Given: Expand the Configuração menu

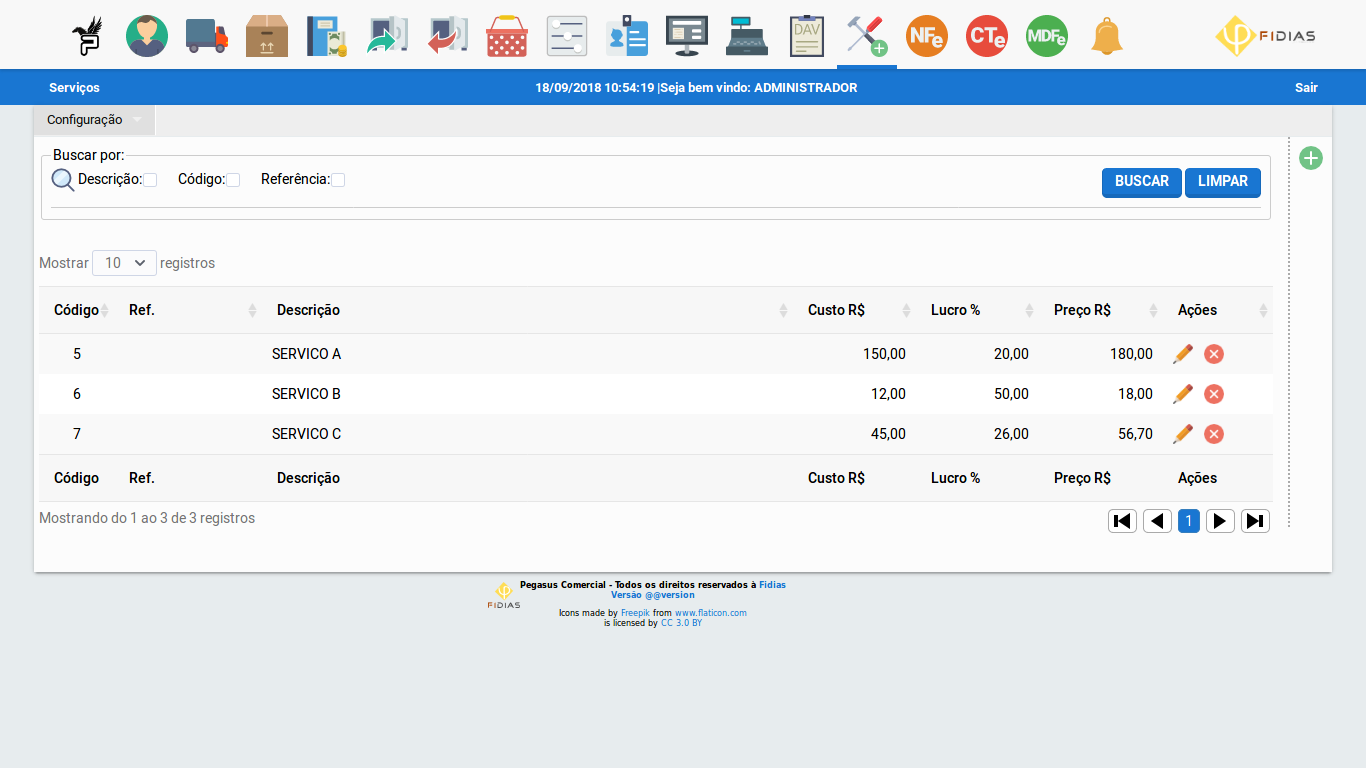Looking at the screenshot, I should [x=94, y=120].
